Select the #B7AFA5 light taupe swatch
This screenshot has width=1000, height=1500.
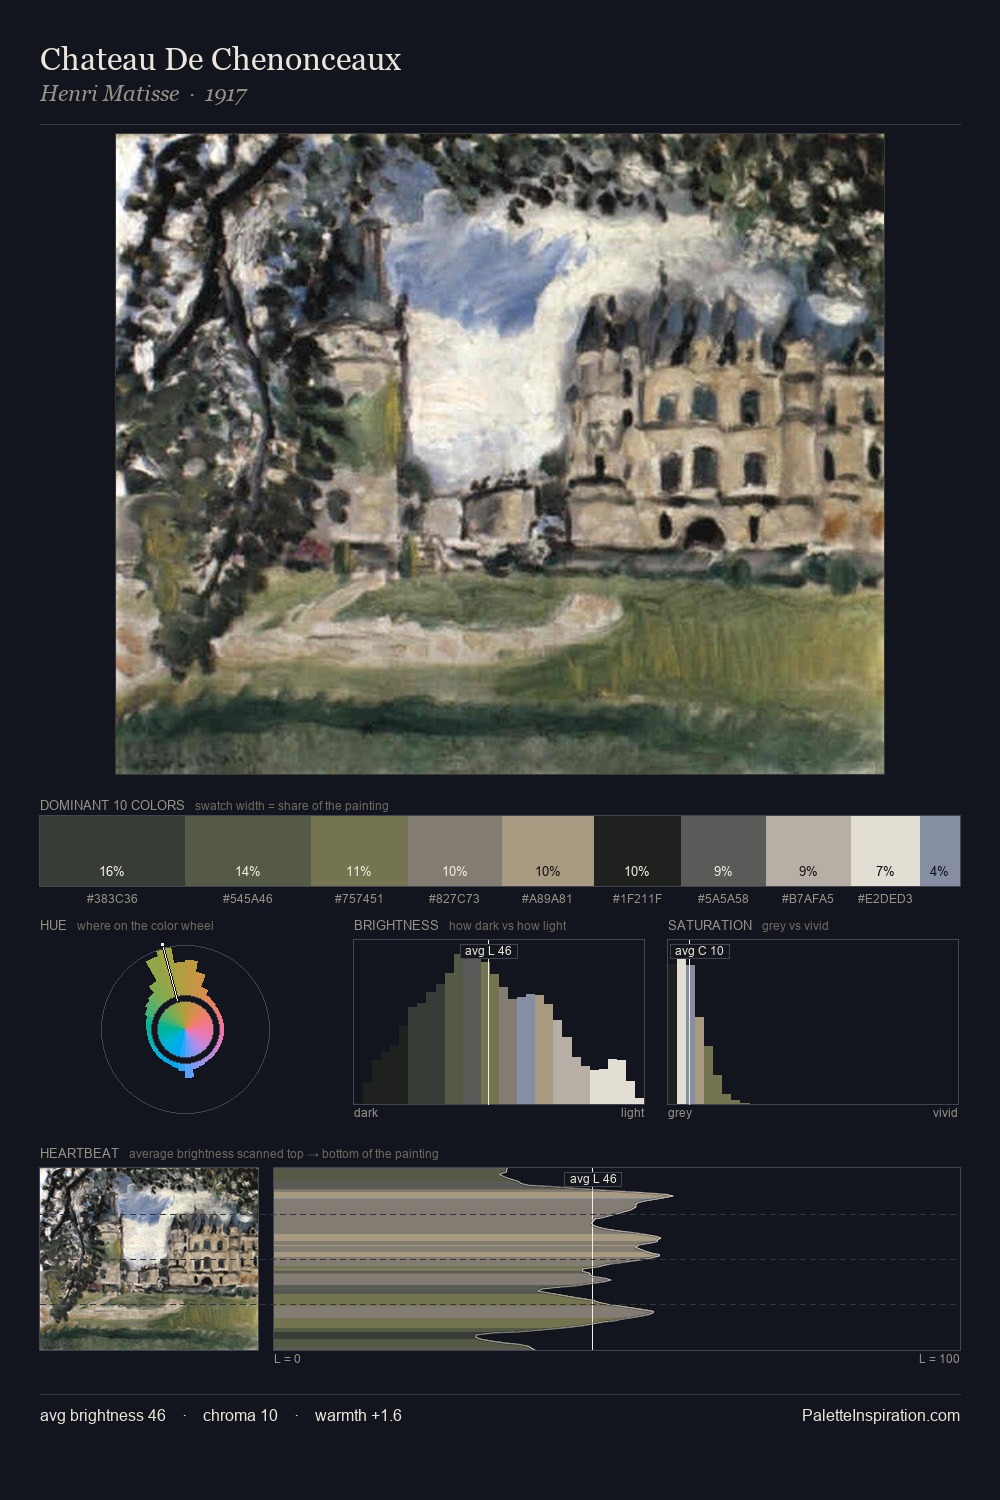point(808,851)
